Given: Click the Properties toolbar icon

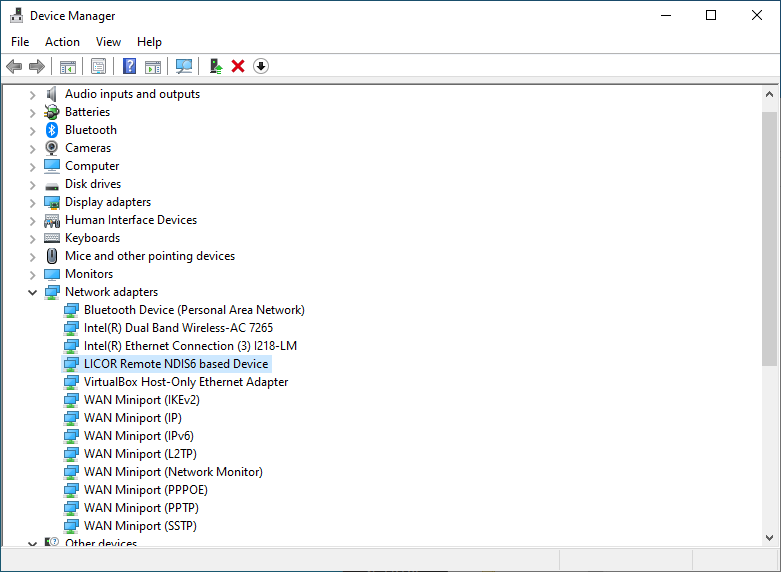Looking at the screenshot, I should tap(98, 66).
